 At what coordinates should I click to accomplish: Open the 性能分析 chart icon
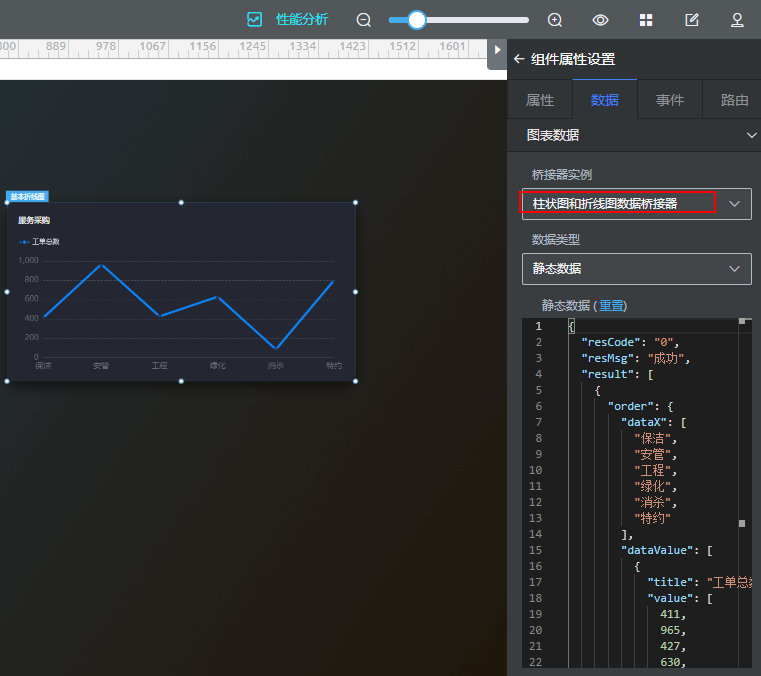click(x=254, y=19)
